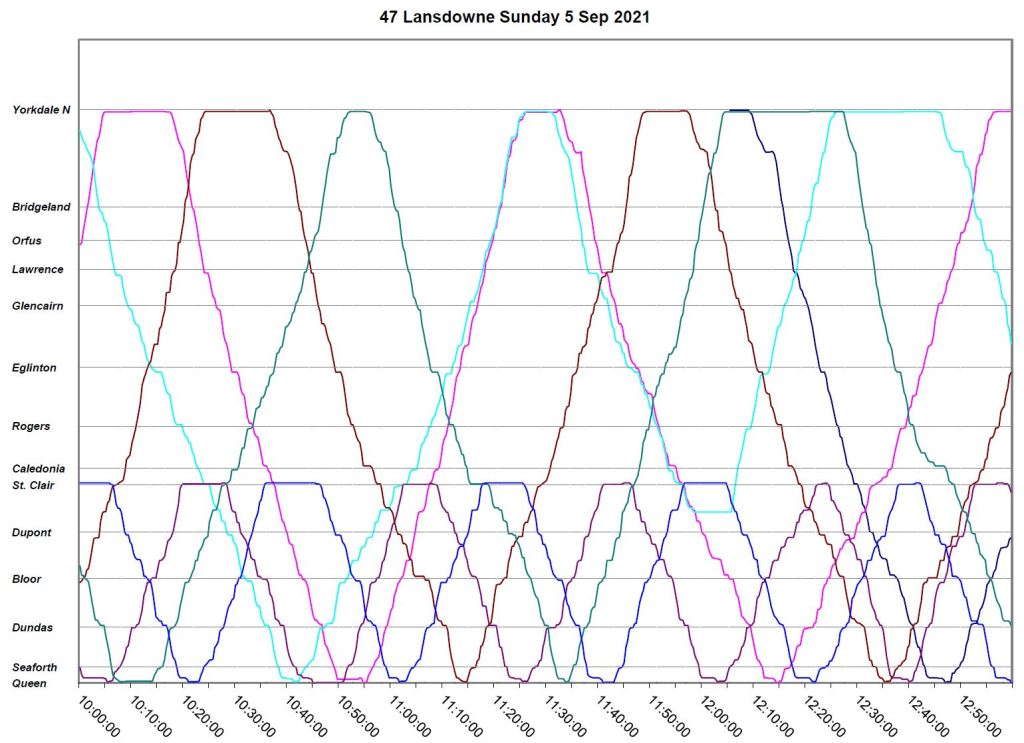Click the Caledonia stop label
1024x743 pixels.
(39, 468)
